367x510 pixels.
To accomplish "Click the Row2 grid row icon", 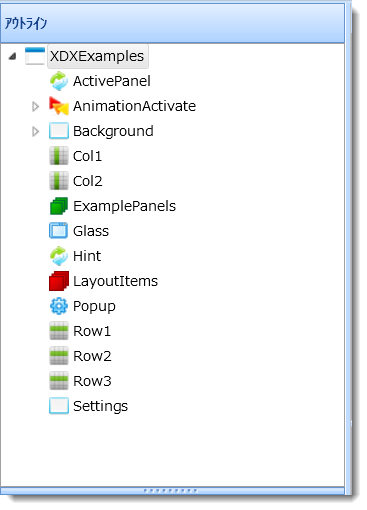I will tap(59, 356).
